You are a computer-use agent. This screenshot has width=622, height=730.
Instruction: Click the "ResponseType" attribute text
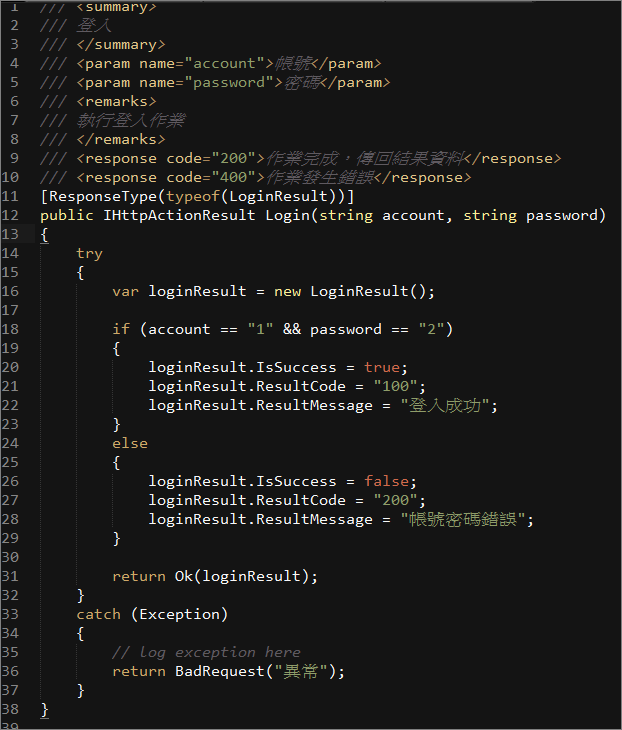(x=103, y=197)
